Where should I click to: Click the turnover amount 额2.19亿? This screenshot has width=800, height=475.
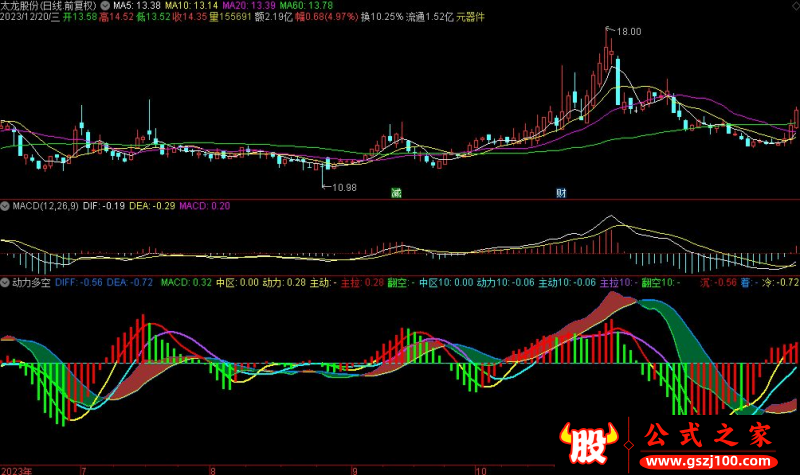273,17
